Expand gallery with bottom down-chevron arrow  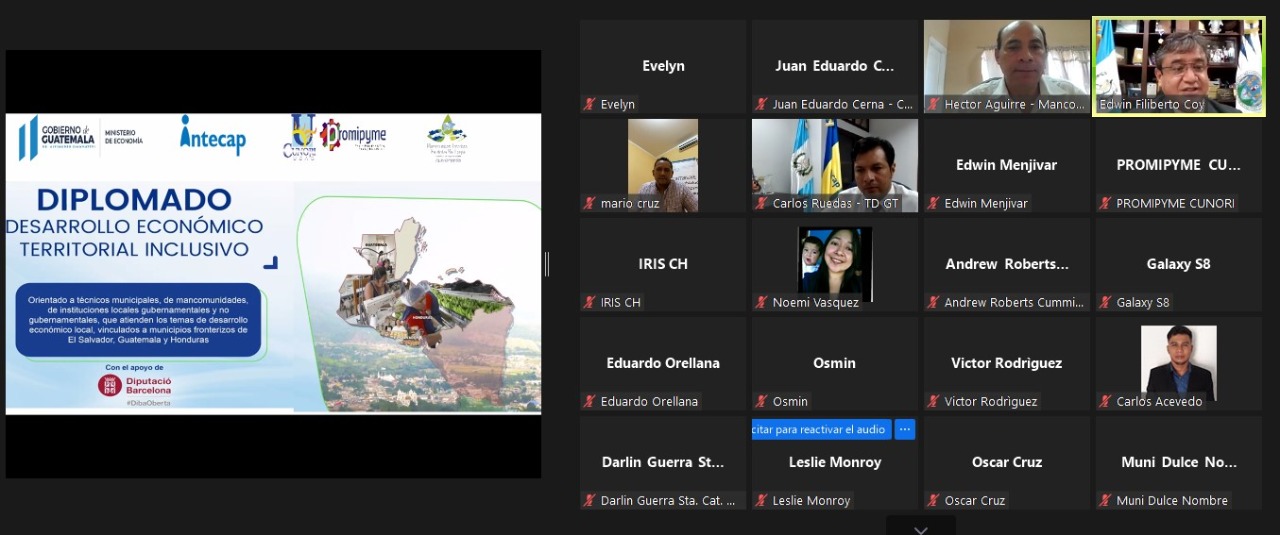click(921, 529)
